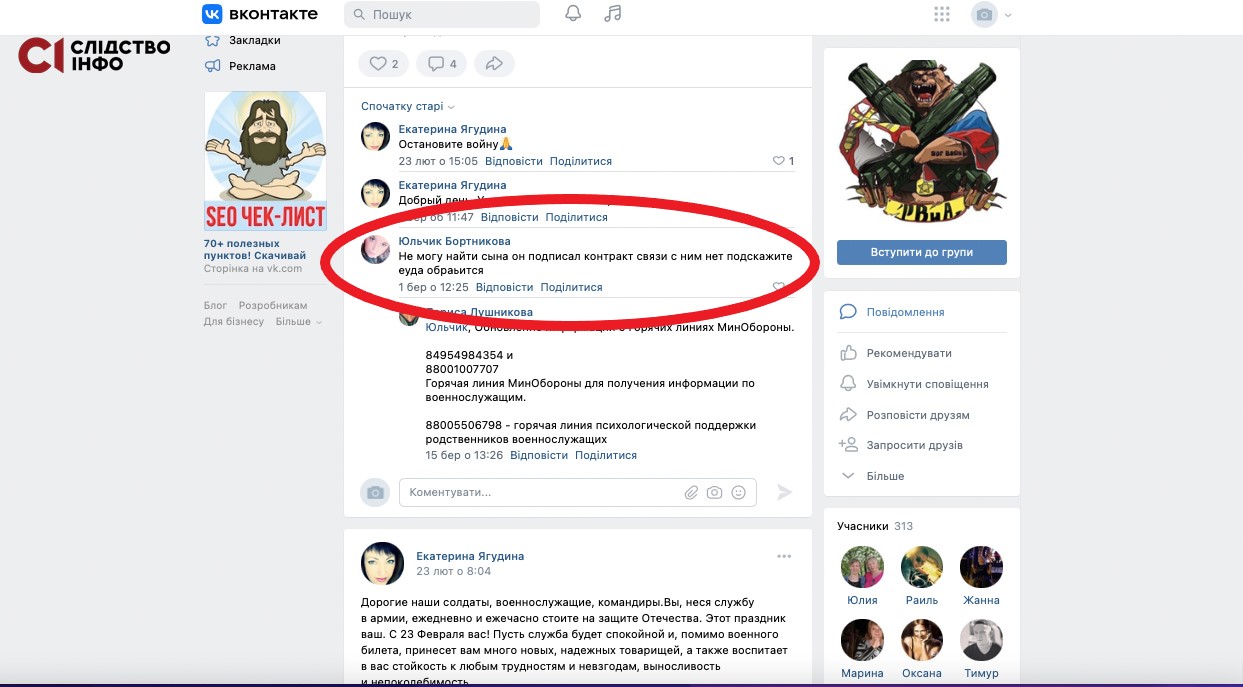Open ad link 70+ полезных пунктов

[x=255, y=249]
